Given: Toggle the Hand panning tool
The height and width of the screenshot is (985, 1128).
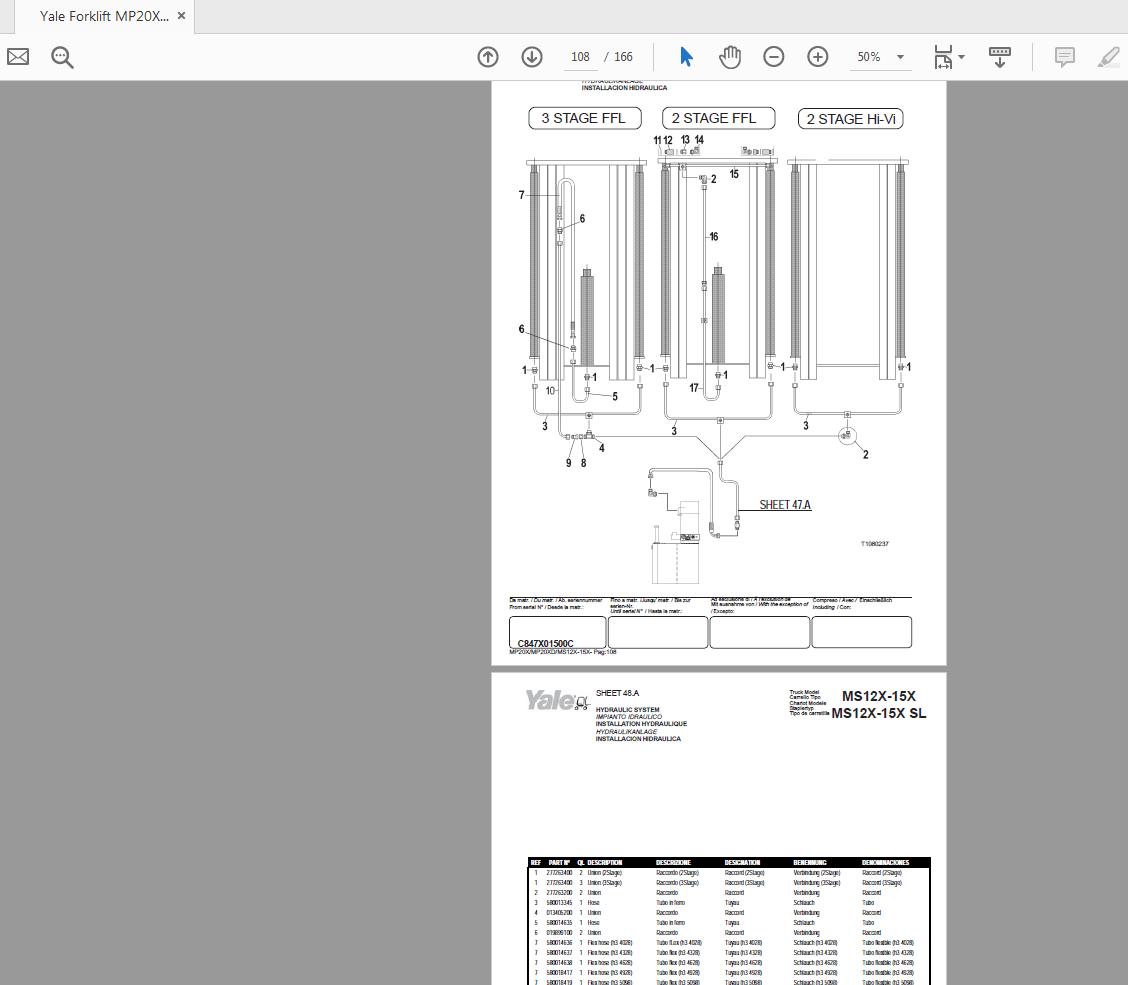Looking at the screenshot, I should pos(730,57).
